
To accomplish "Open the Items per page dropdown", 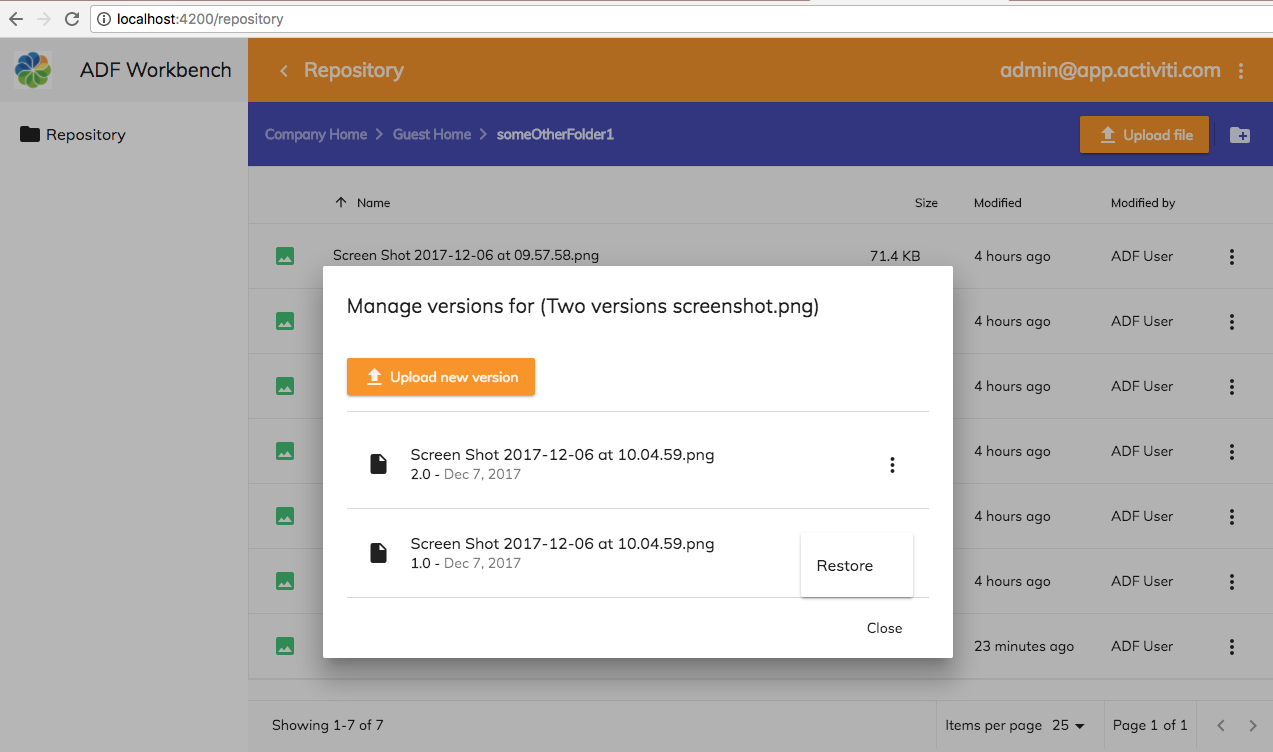I will (x=1069, y=726).
